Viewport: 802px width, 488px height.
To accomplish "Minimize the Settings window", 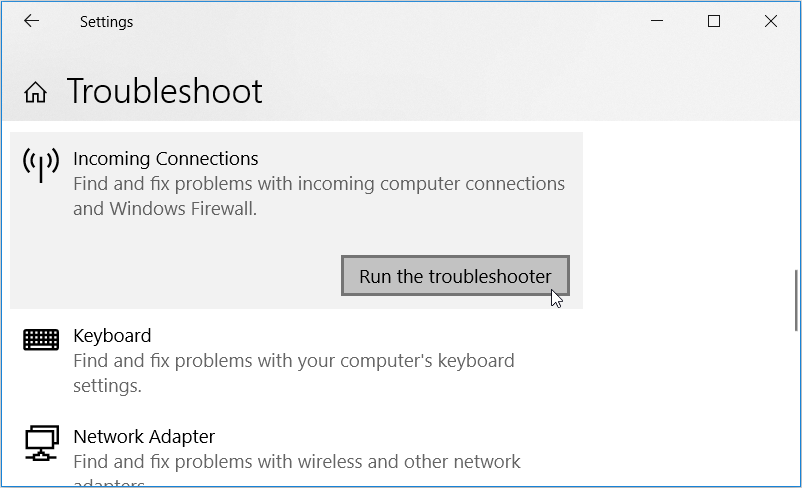I will tap(657, 21).
